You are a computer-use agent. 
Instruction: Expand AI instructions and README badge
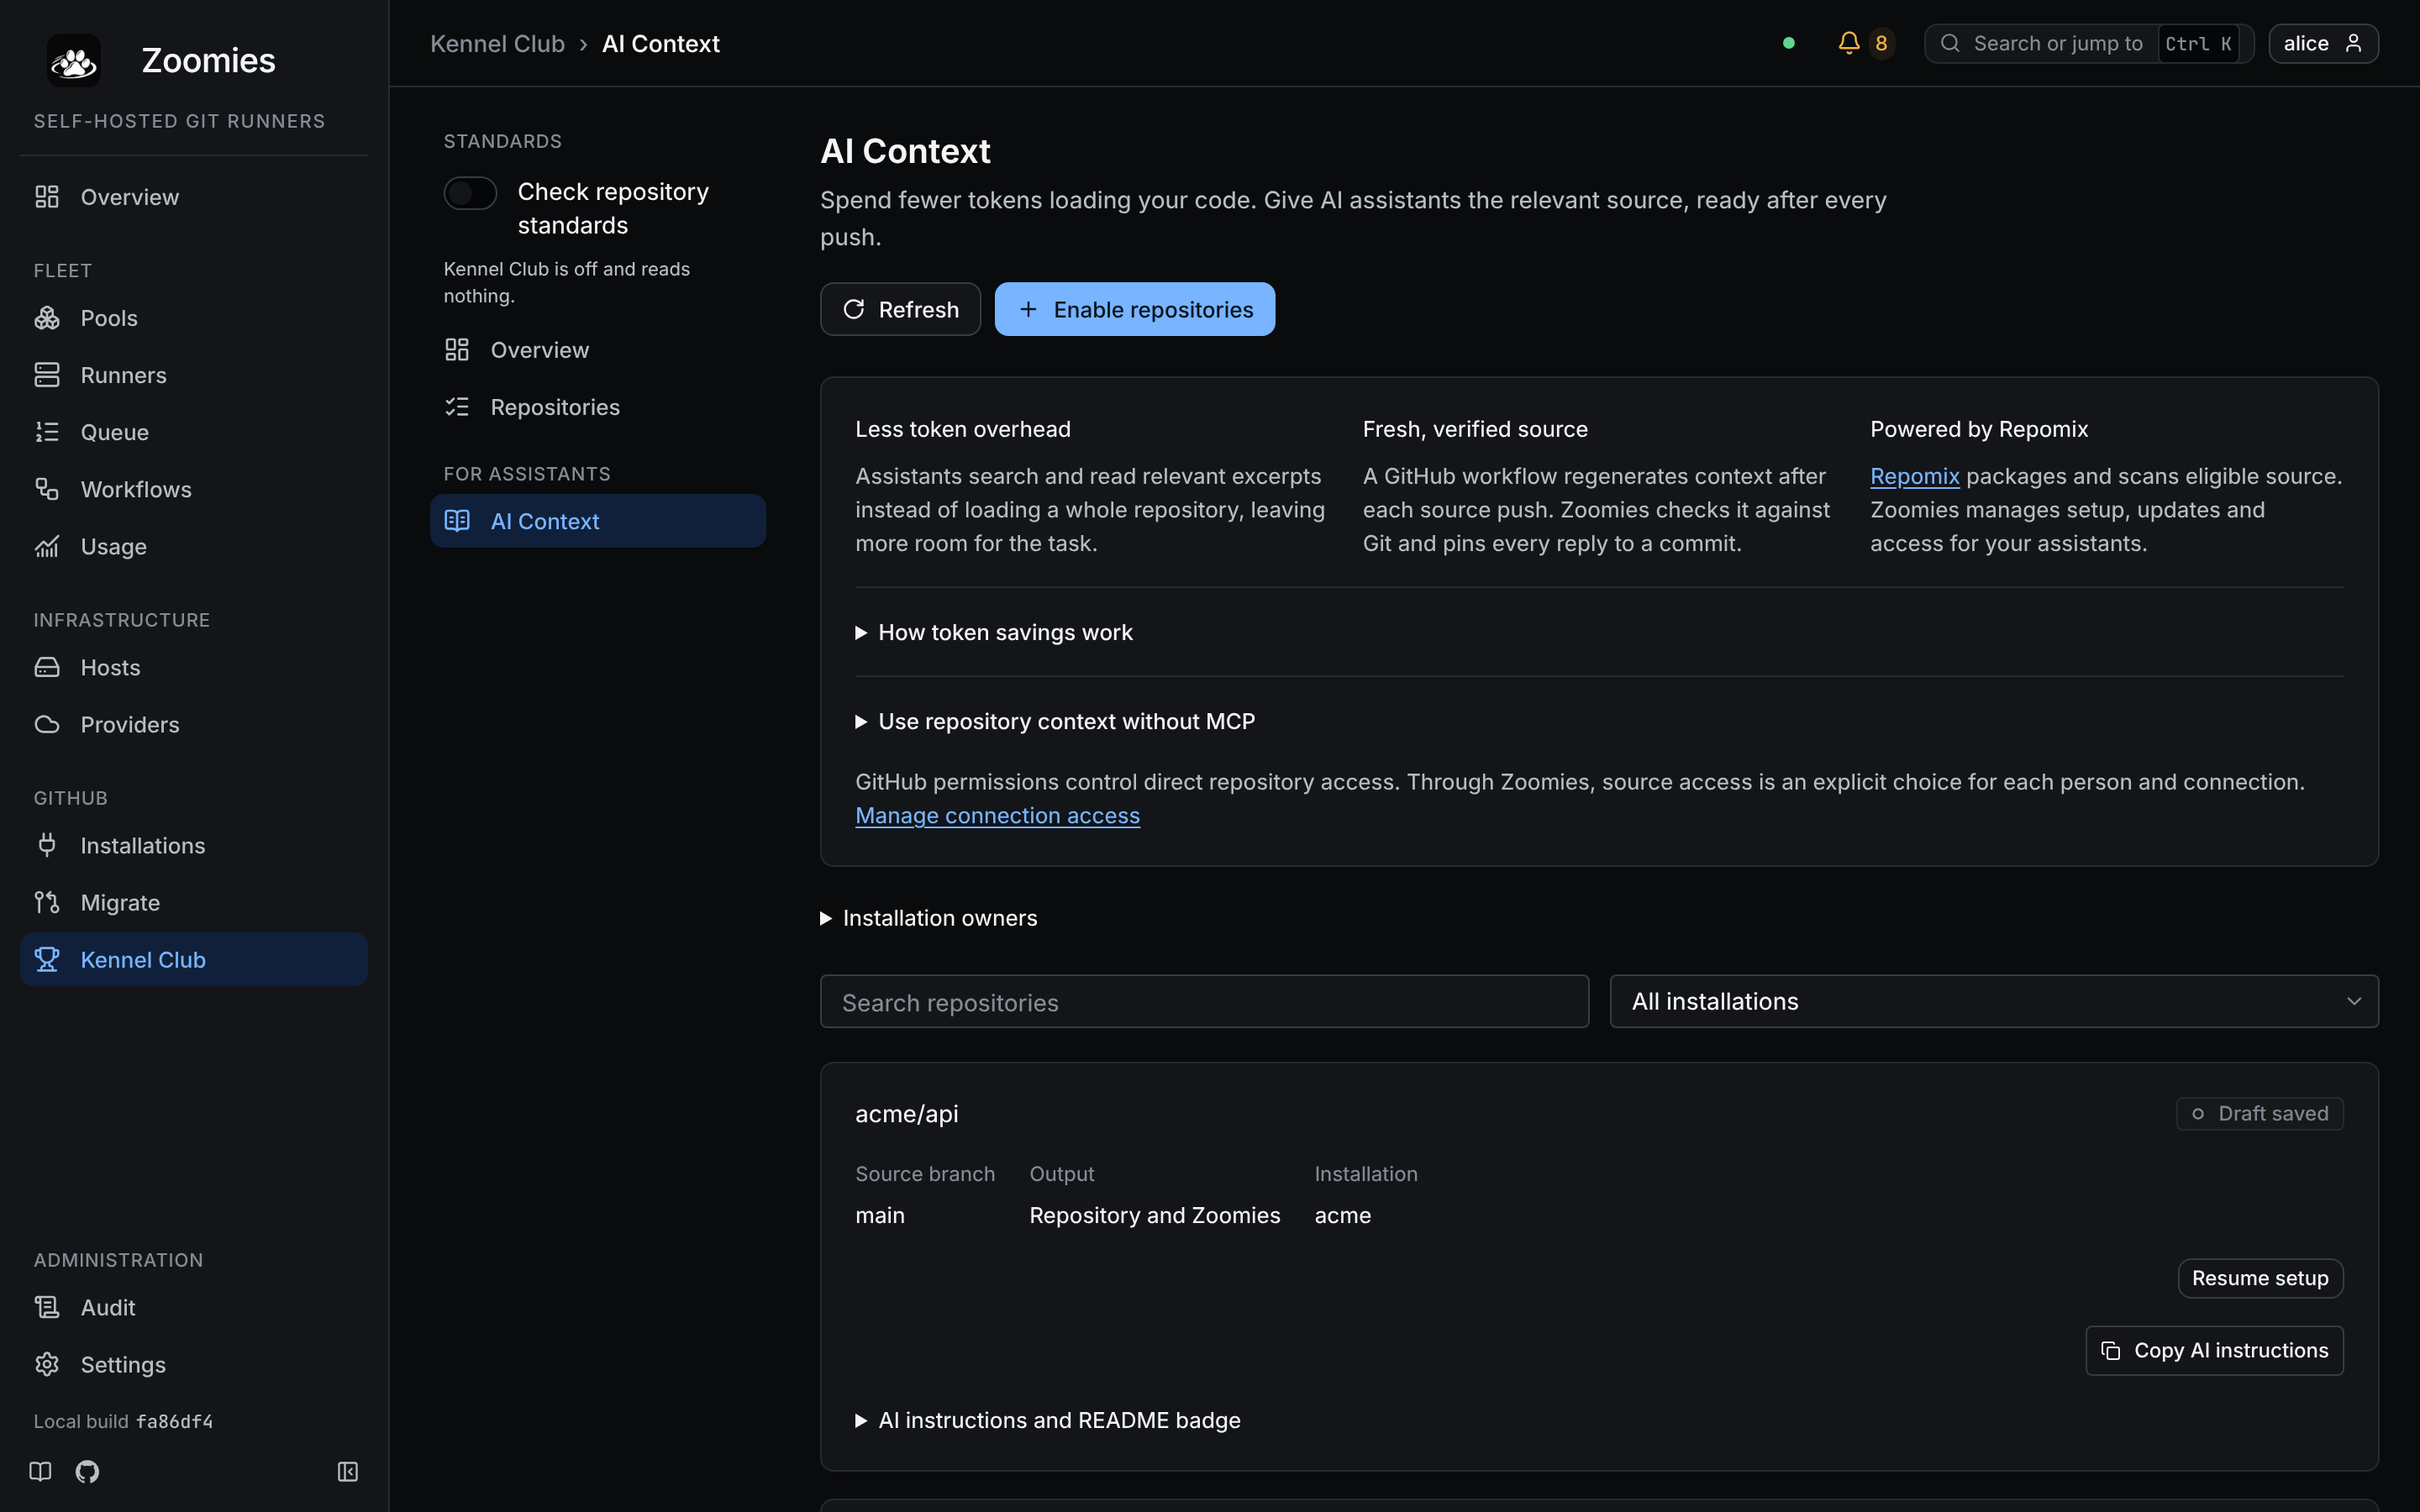tap(1048, 1421)
